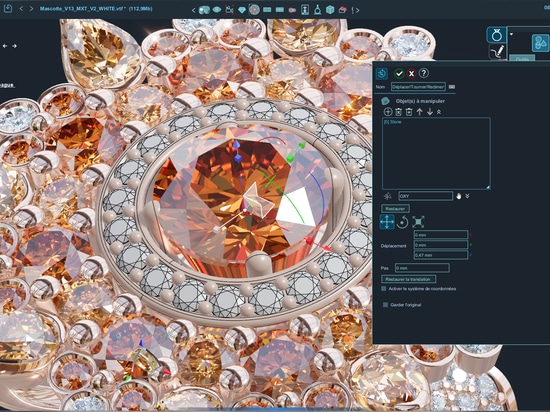Viewport: 550px width, 412px height.
Task: Click the red pill-shaped icon in top toolbar
Action: tap(292, 10)
